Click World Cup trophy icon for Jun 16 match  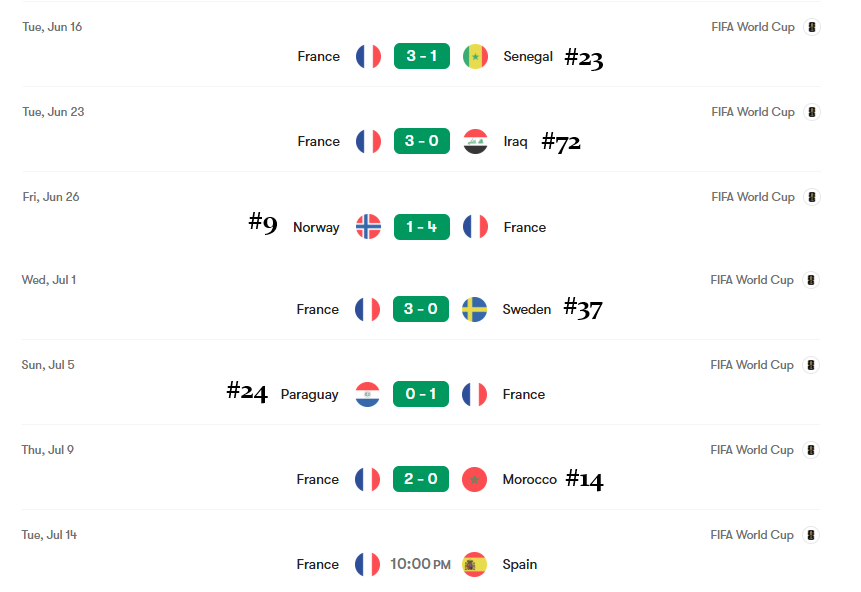point(812,27)
